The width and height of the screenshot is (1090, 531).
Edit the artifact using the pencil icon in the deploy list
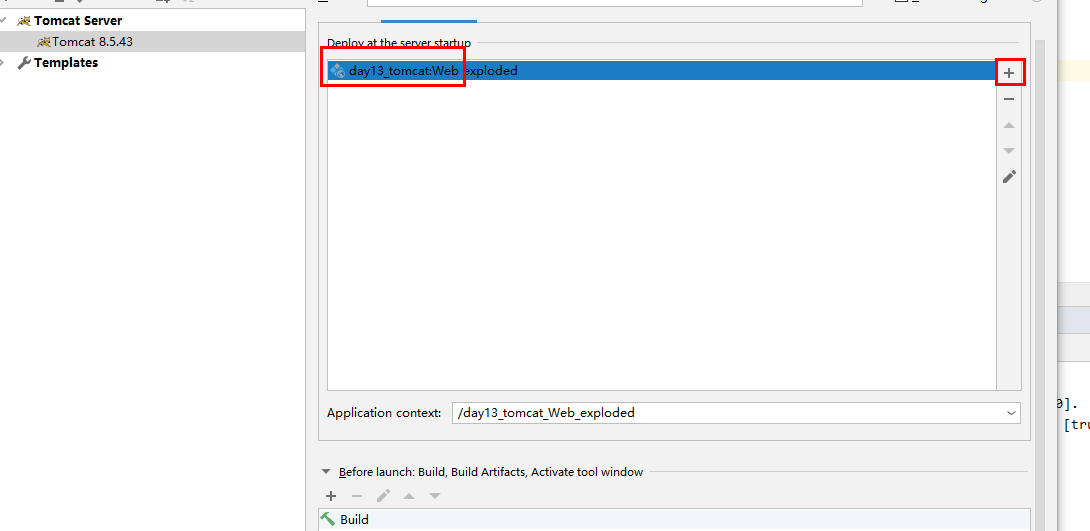tap(1009, 177)
